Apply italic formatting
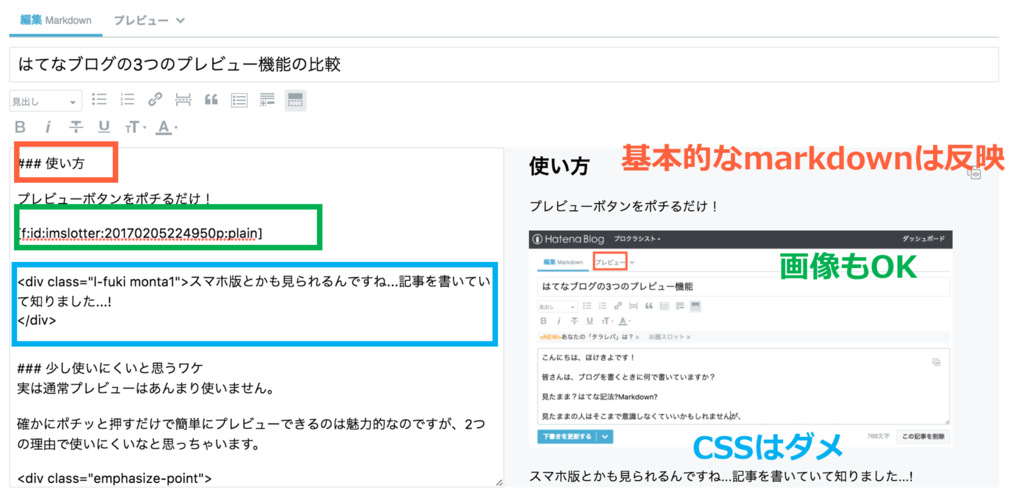The image size is (1024, 494). pyautogui.click(x=48, y=127)
